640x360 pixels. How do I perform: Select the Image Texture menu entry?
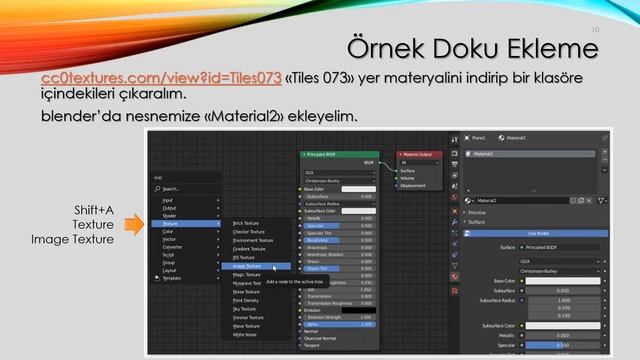coord(256,266)
